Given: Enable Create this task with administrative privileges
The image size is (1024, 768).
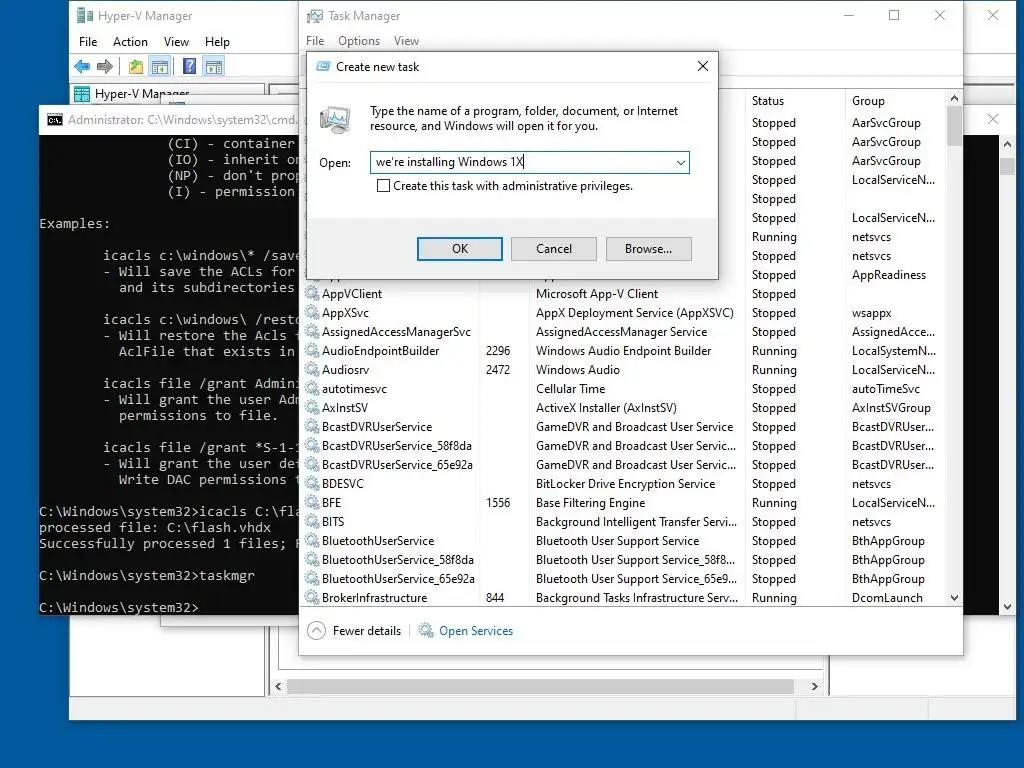Looking at the screenshot, I should 384,186.
